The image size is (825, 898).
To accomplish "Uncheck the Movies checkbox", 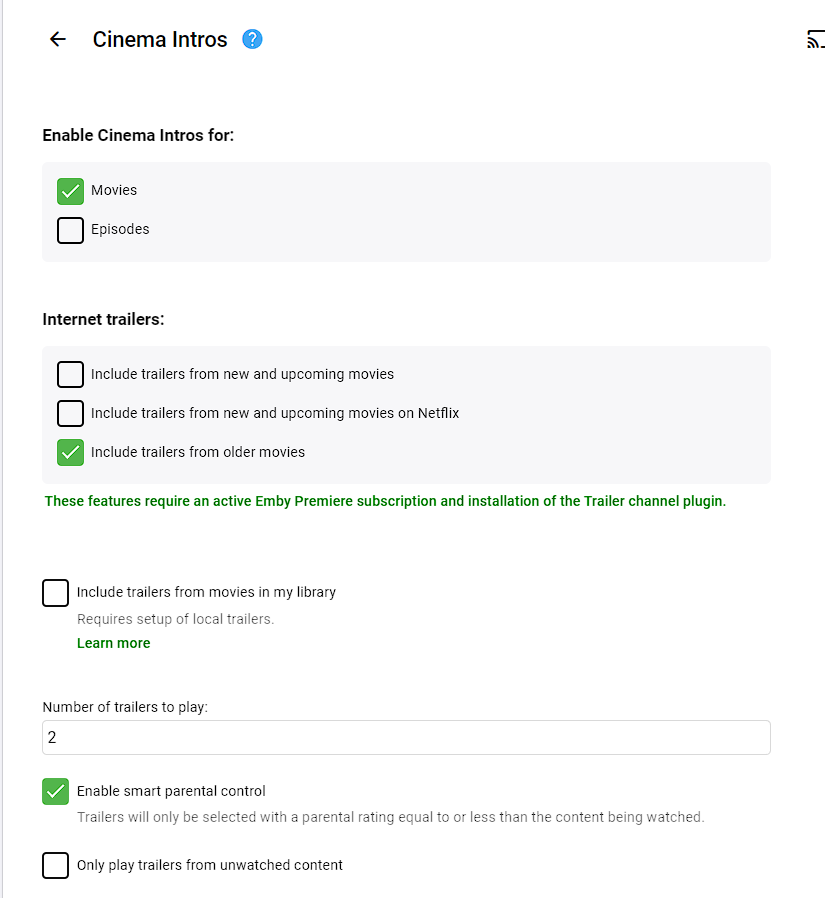I will coord(70,191).
